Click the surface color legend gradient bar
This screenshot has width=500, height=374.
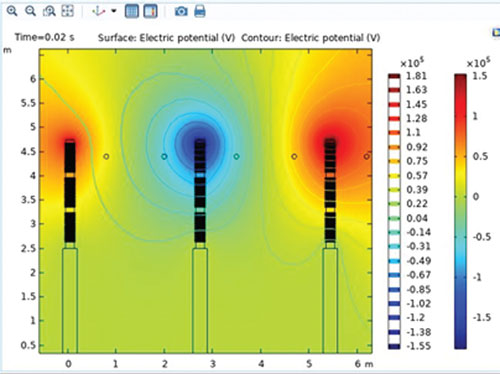coord(460,211)
